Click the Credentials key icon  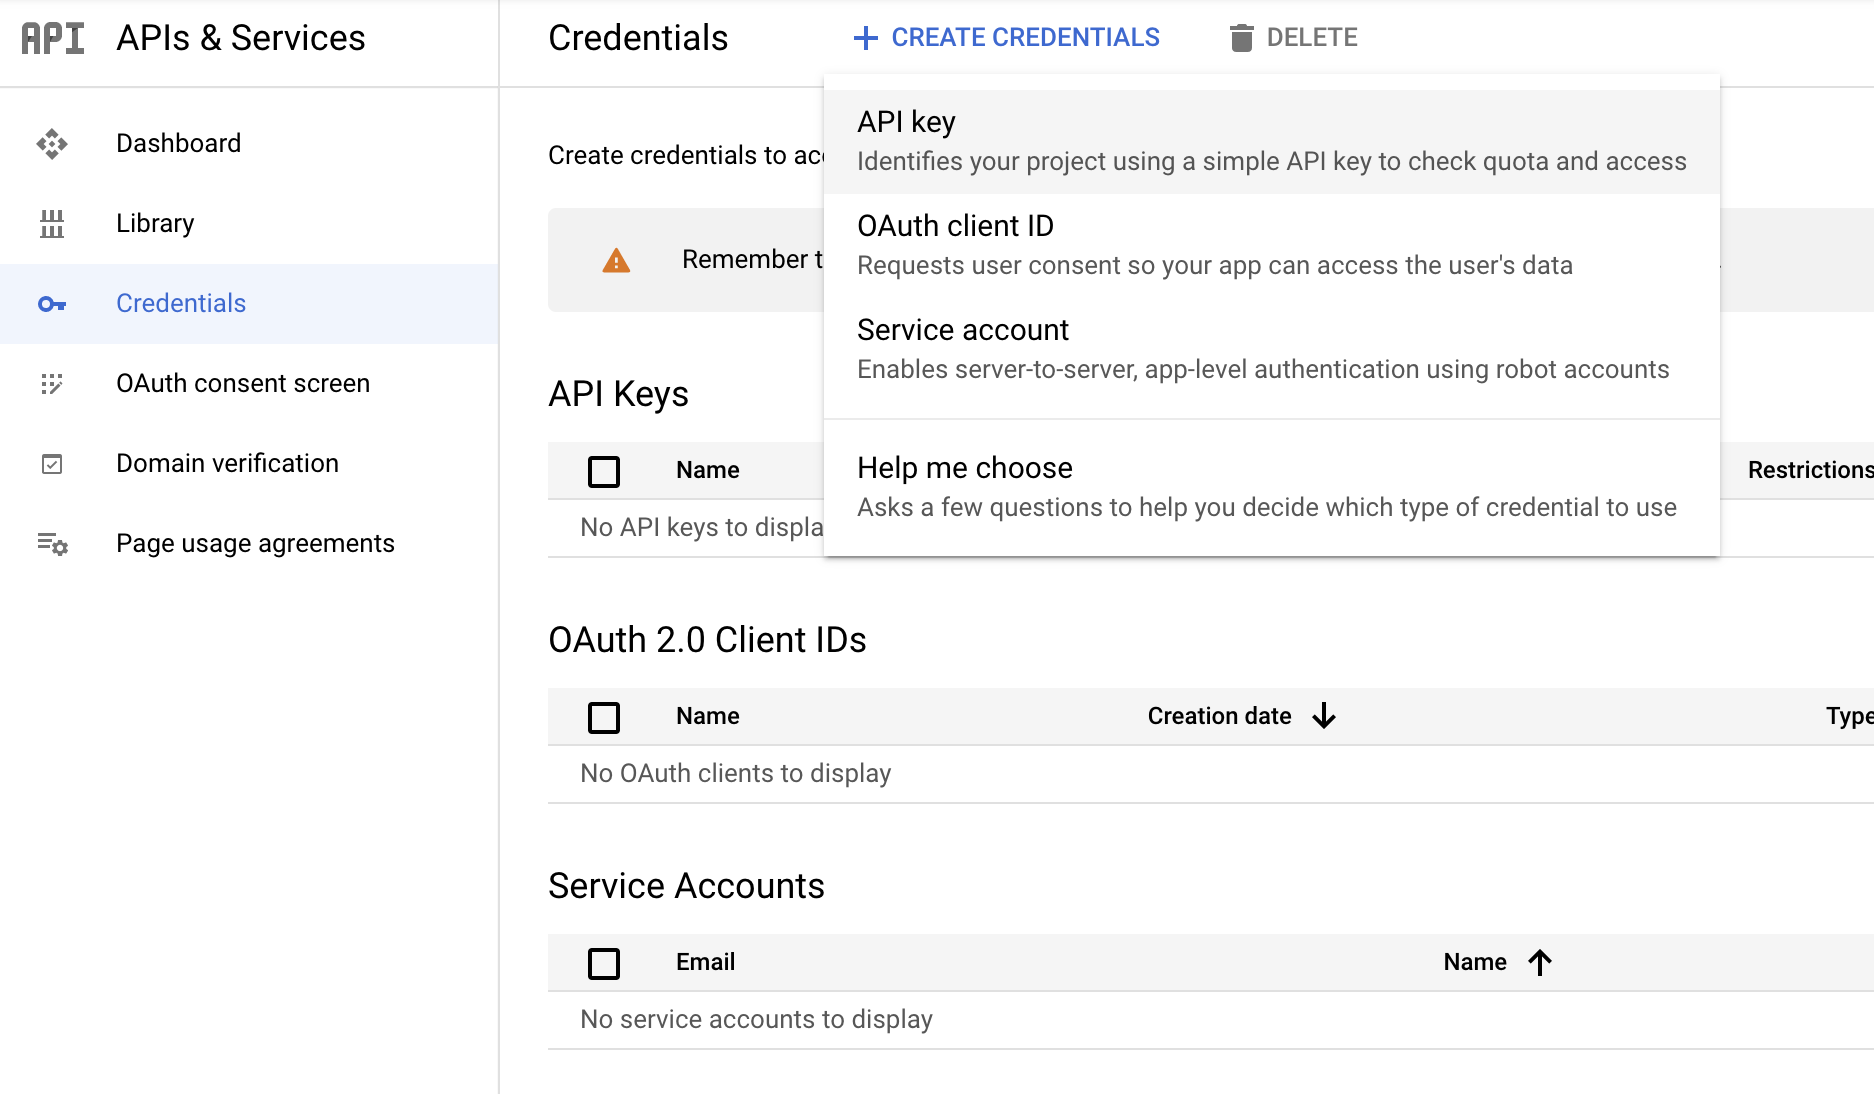point(52,304)
